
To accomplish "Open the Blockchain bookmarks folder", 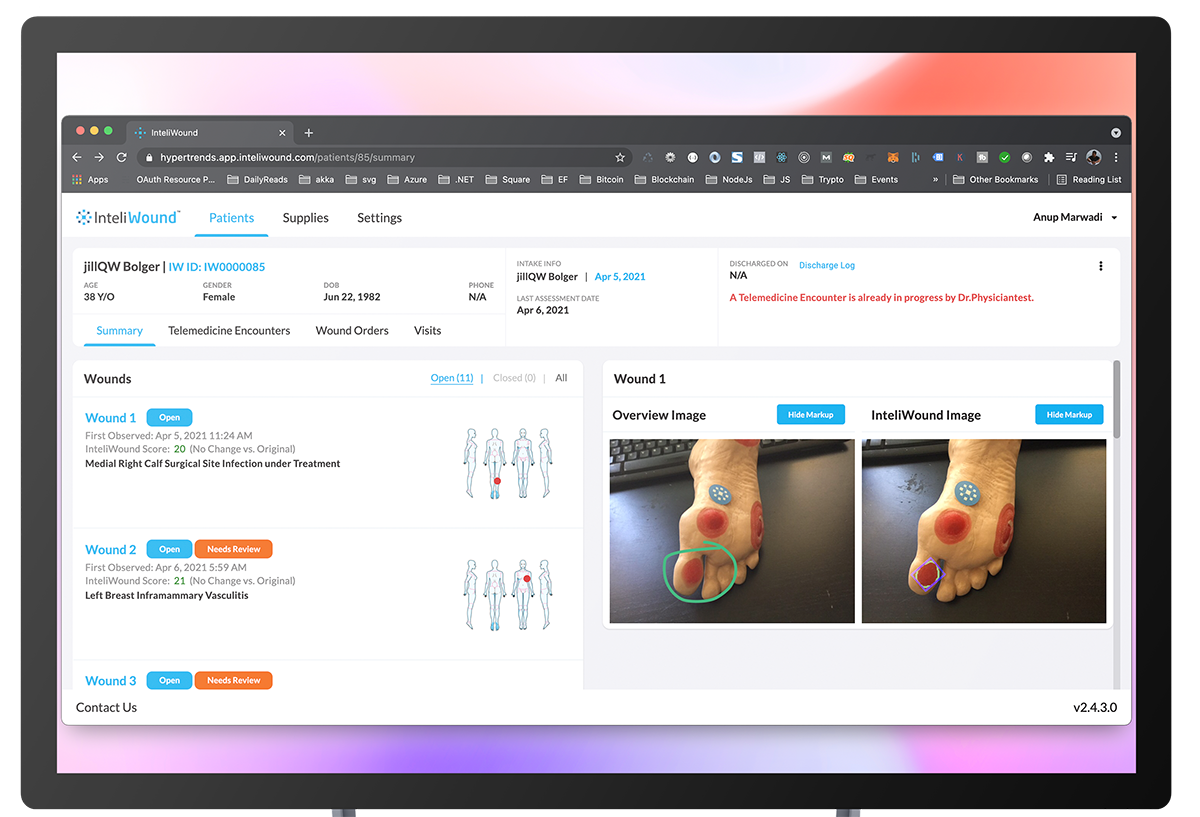I will (664, 180).
